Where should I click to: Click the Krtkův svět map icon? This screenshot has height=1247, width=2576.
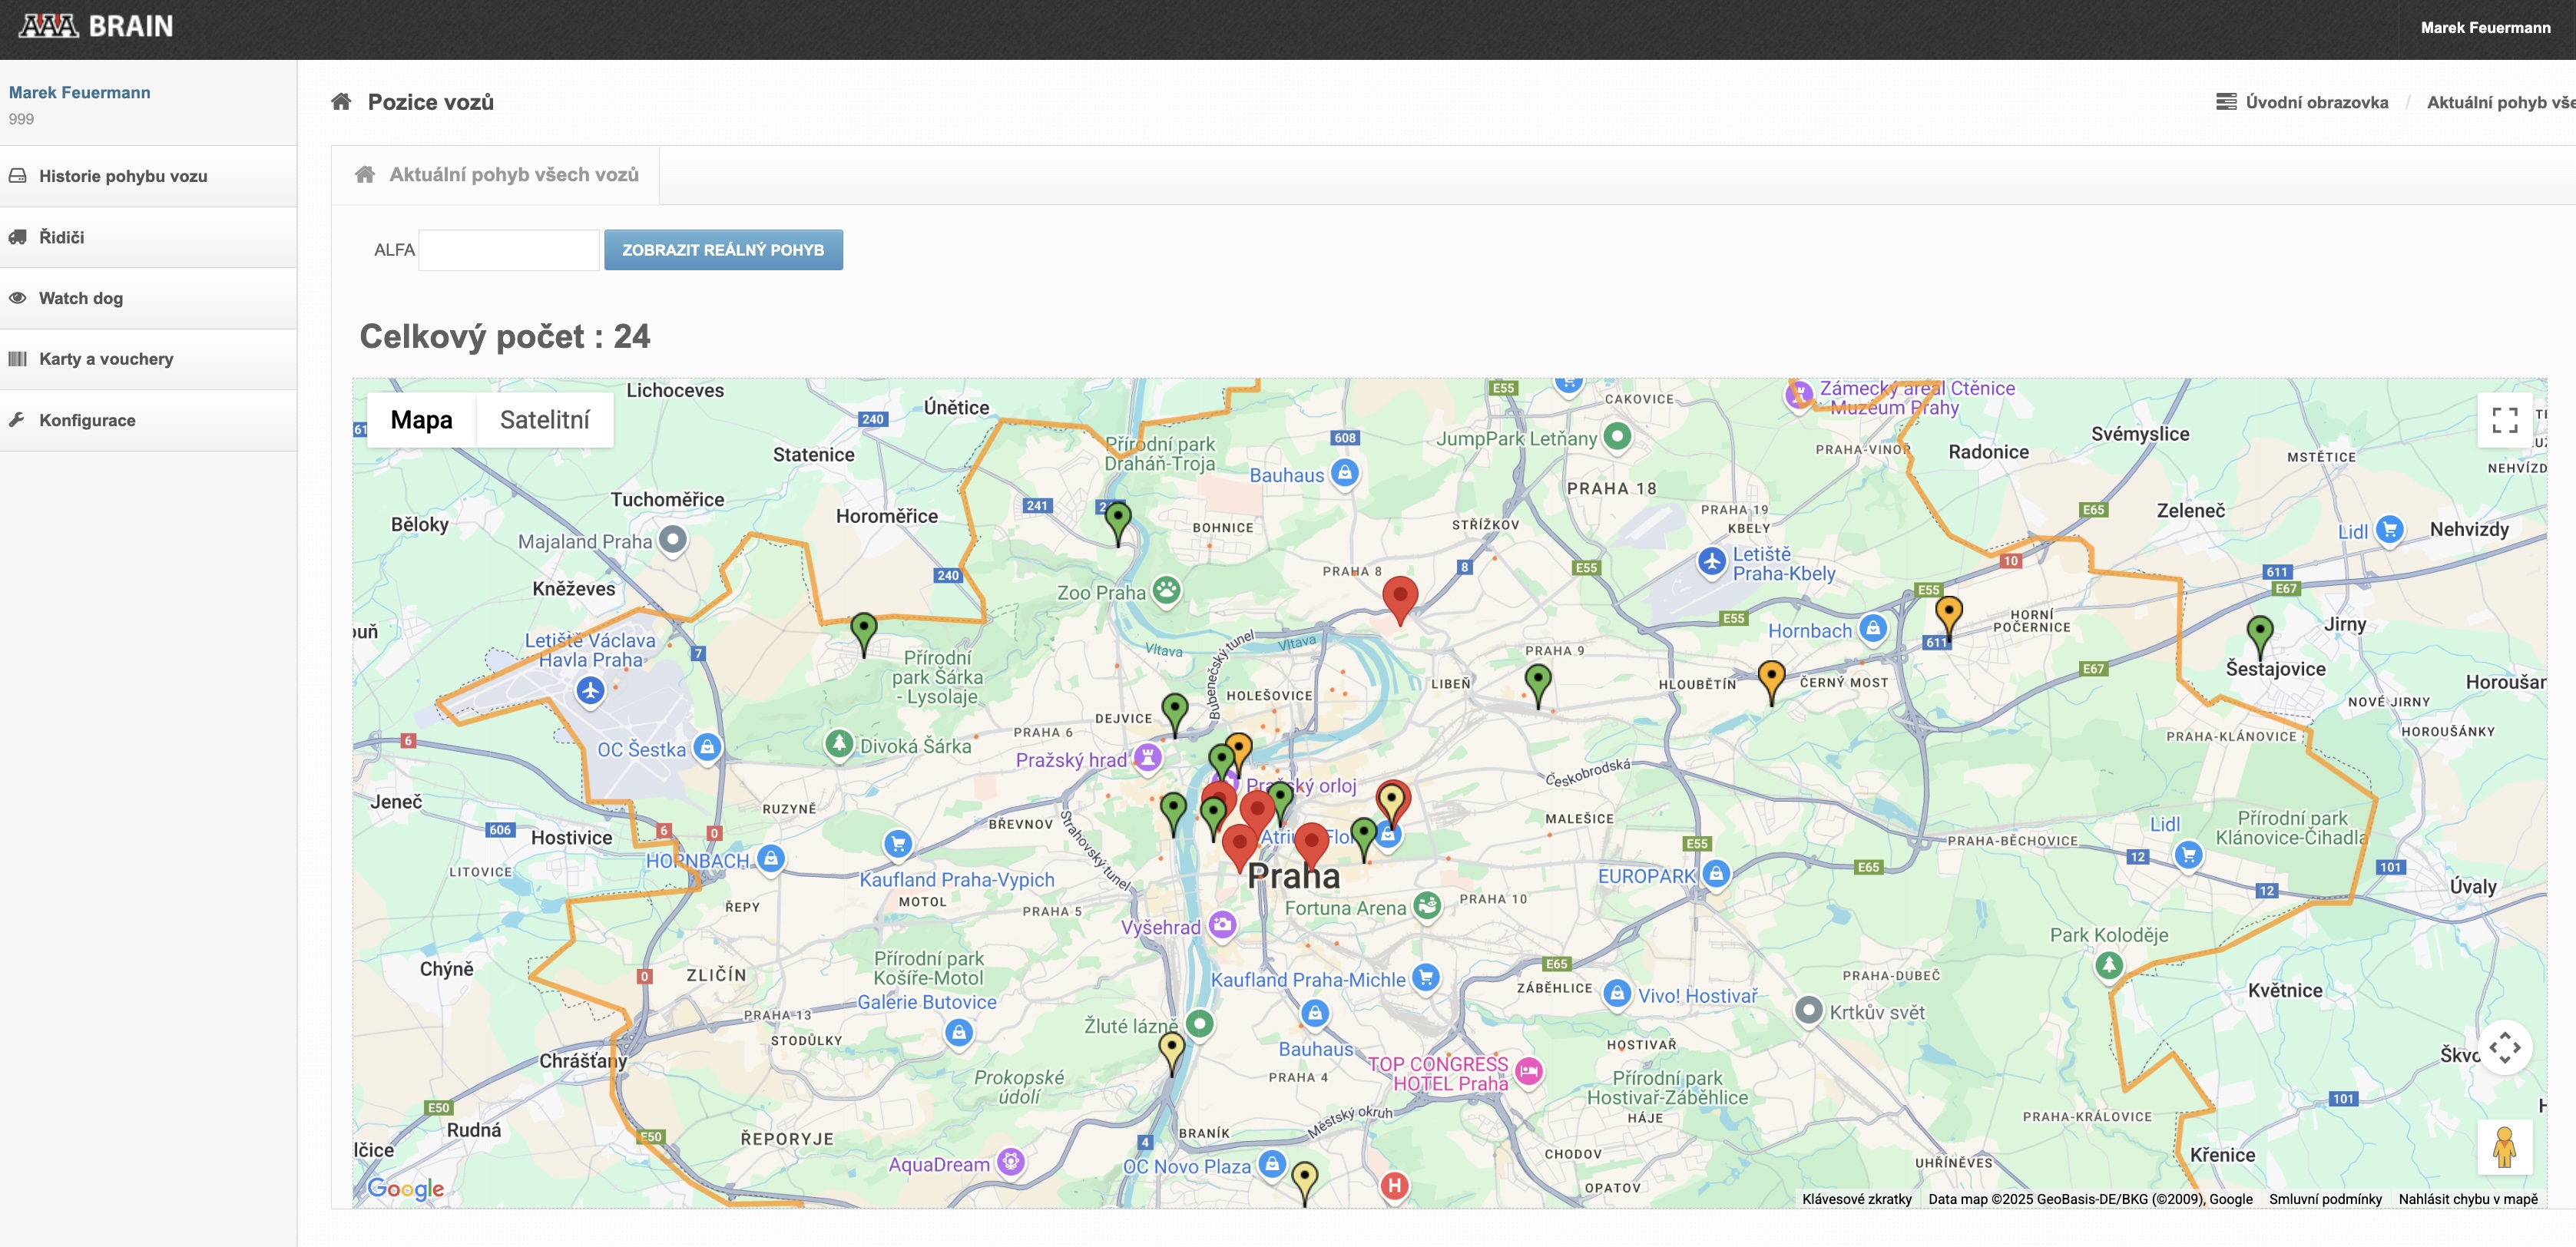(x=1808, y=1011)
